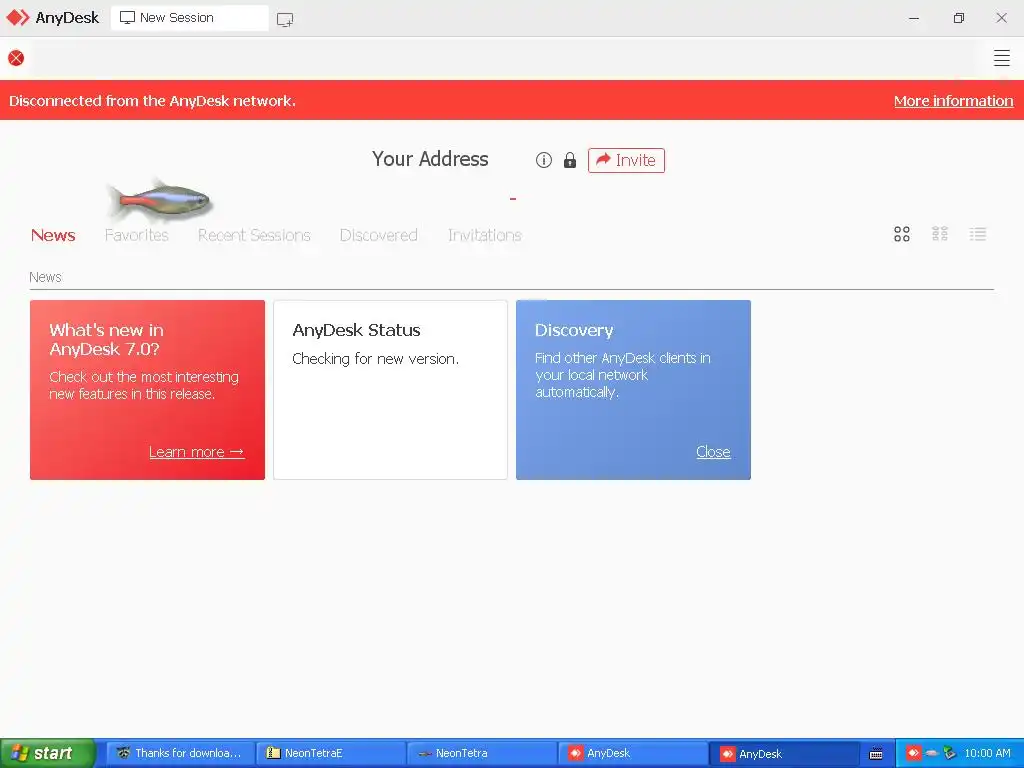
Task: Switch to the Recent Sessions tab
Action: (254, 235)
